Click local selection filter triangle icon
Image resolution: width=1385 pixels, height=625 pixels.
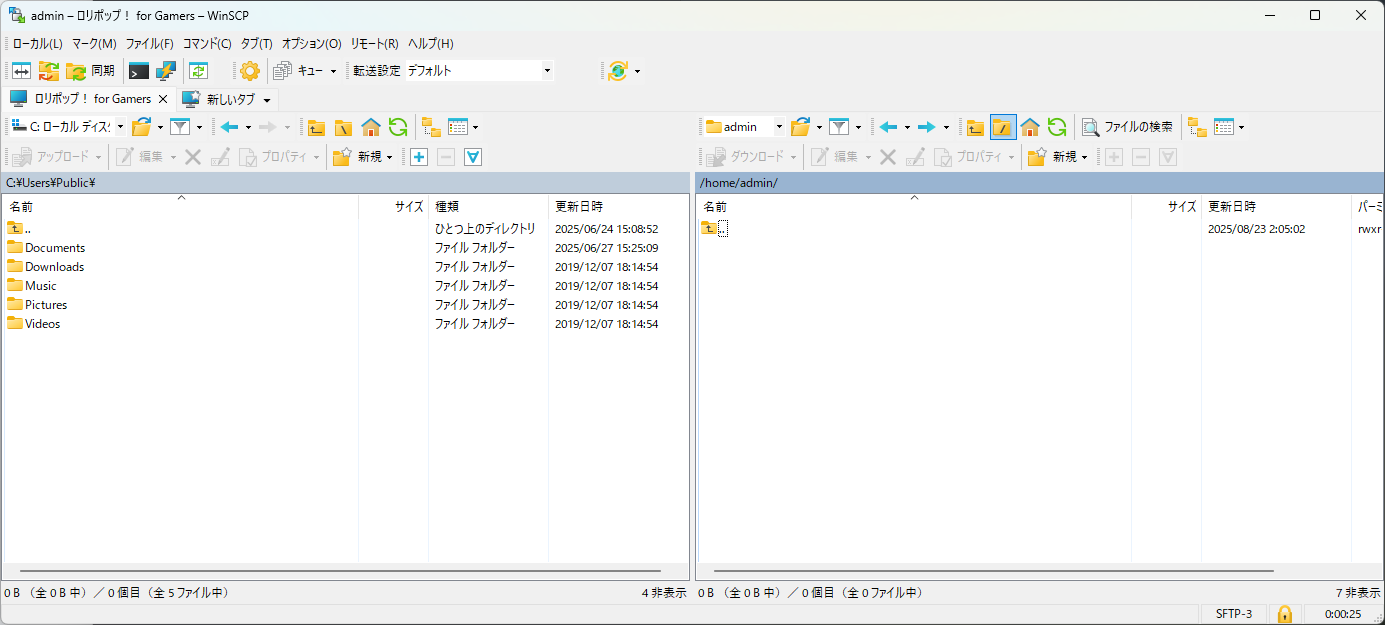pos(473,156)
